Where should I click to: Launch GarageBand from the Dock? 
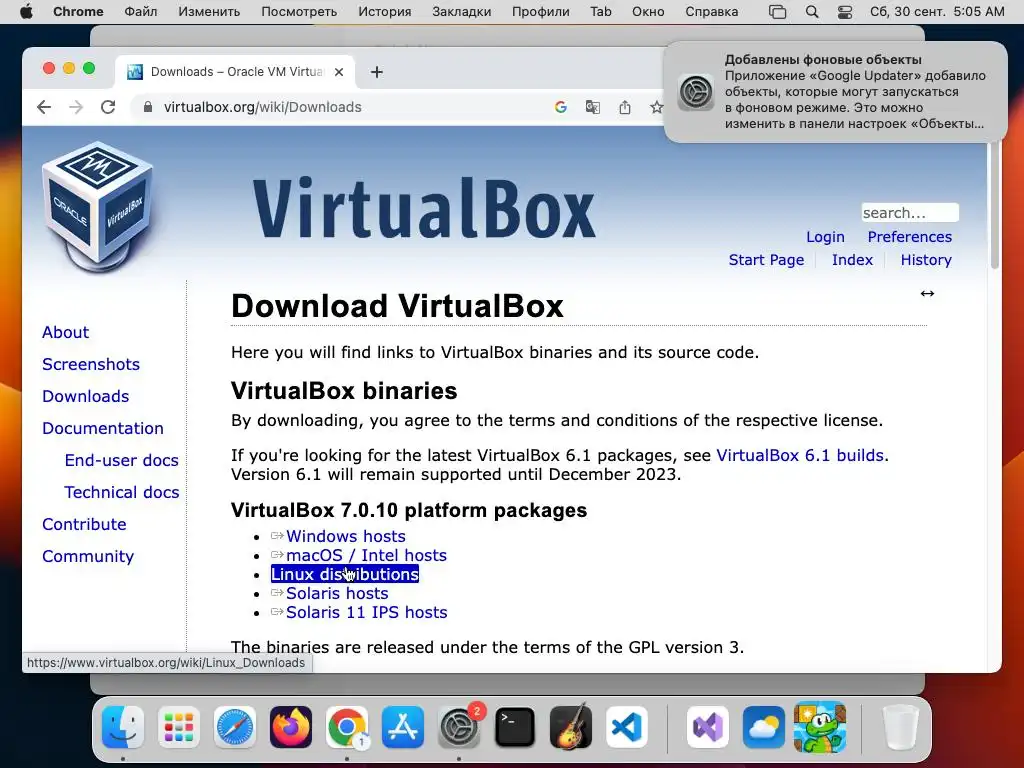click(571, 727)
